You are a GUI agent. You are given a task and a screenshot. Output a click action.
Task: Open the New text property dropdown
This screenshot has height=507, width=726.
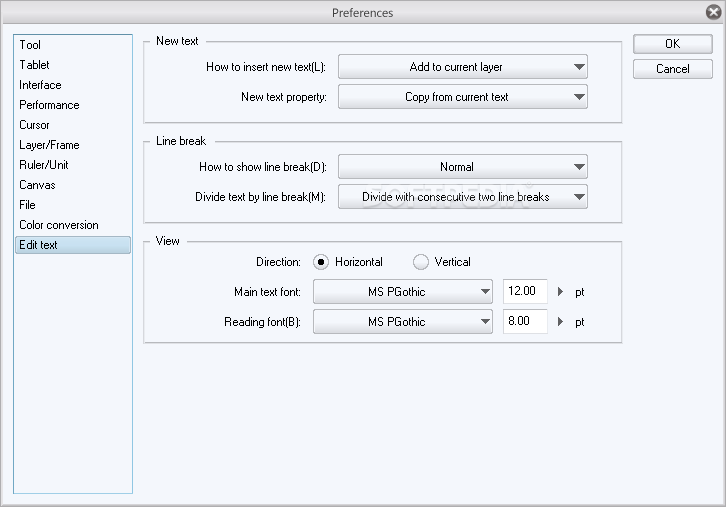(x=463, y=97)
